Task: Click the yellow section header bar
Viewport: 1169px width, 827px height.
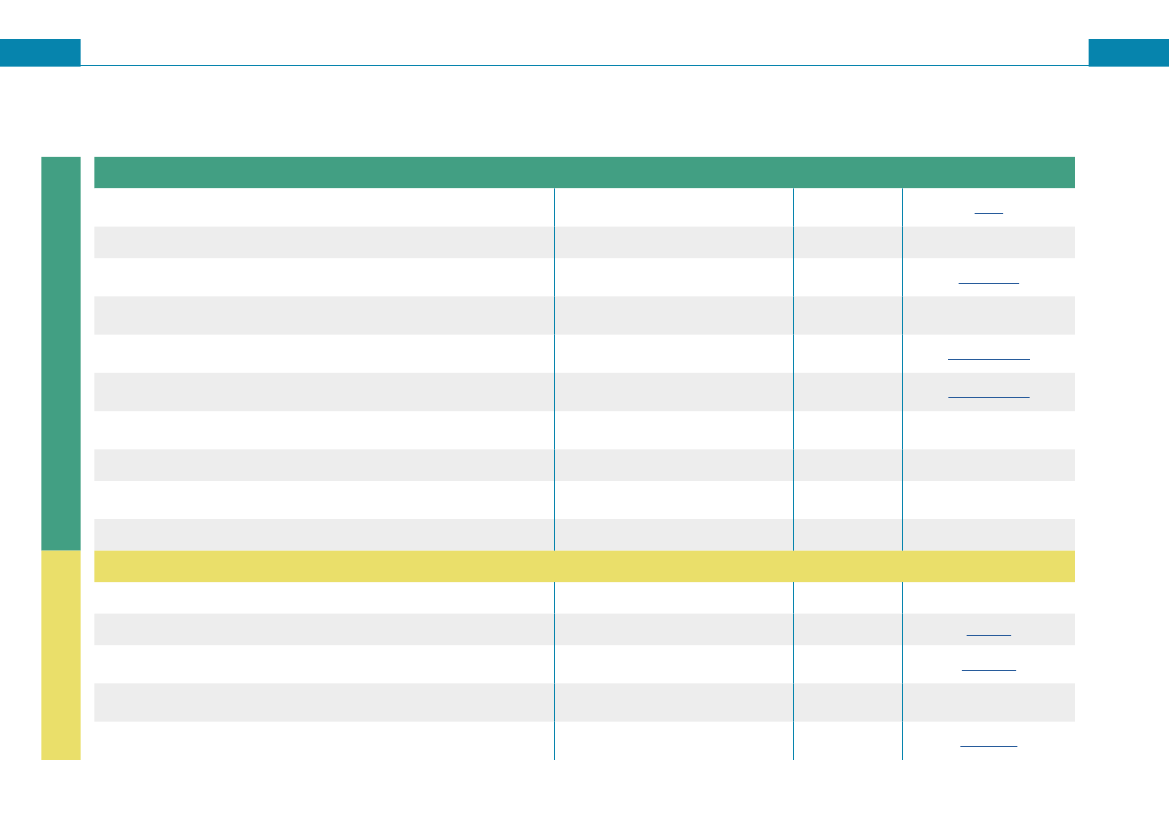Action: pyautogui.click(x=584, y=566)
